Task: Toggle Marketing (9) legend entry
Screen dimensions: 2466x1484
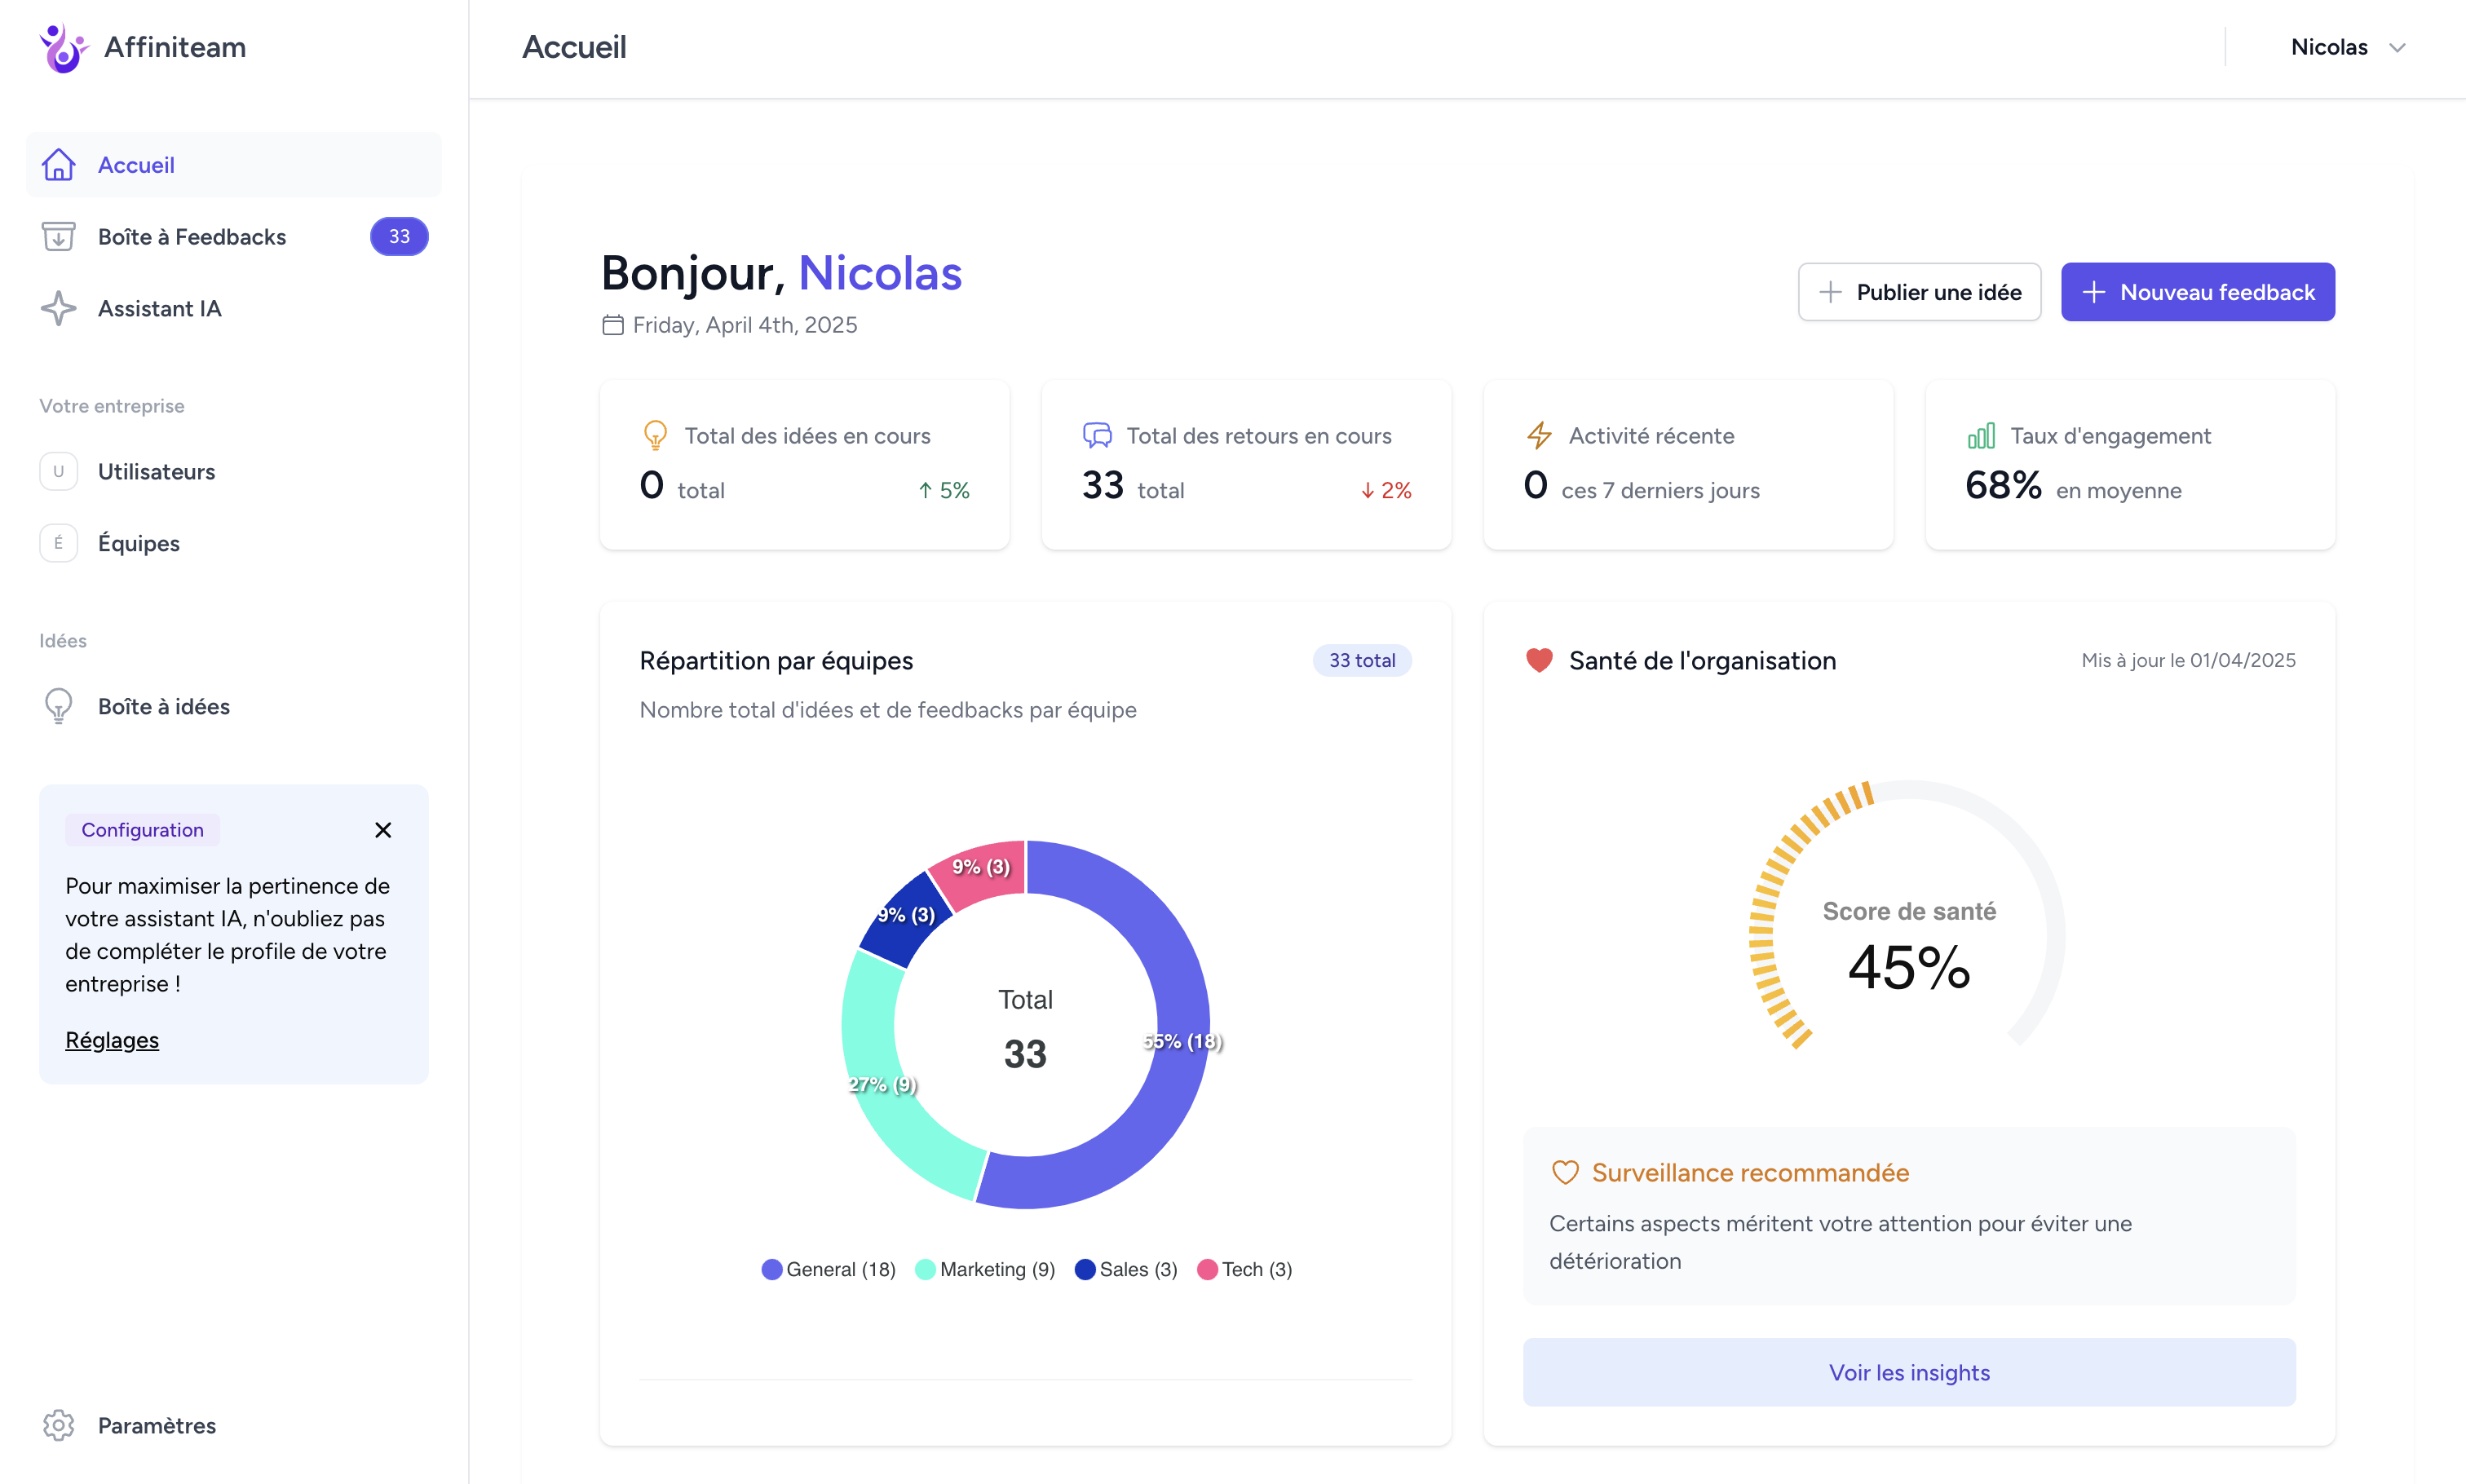Action: 985,1269
